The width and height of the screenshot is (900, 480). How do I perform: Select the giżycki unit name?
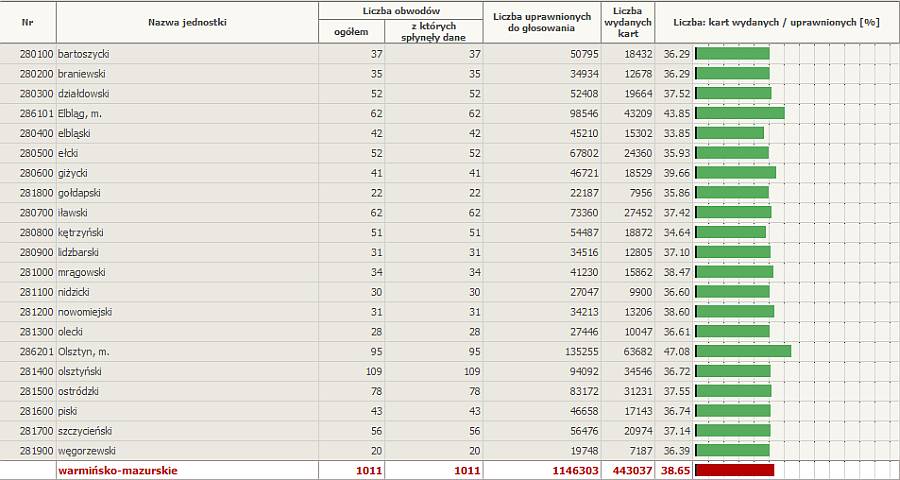72,173
